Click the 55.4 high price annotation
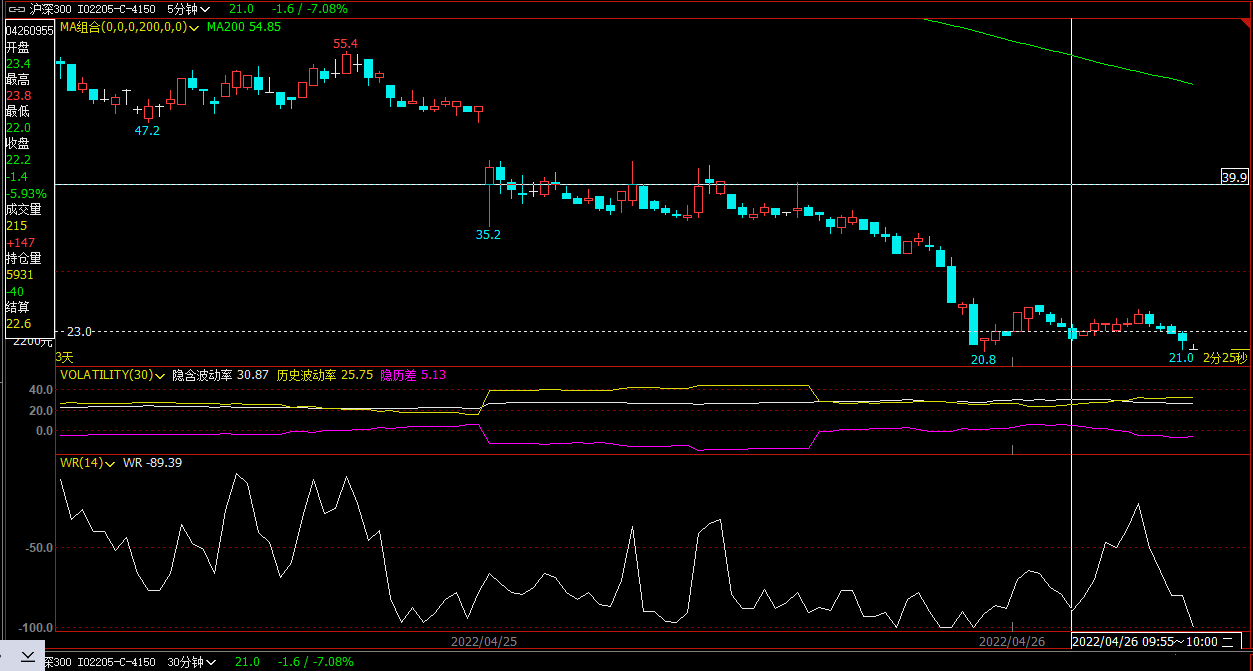The width and height of the screenshot is (1253, 671). point(345,44)
